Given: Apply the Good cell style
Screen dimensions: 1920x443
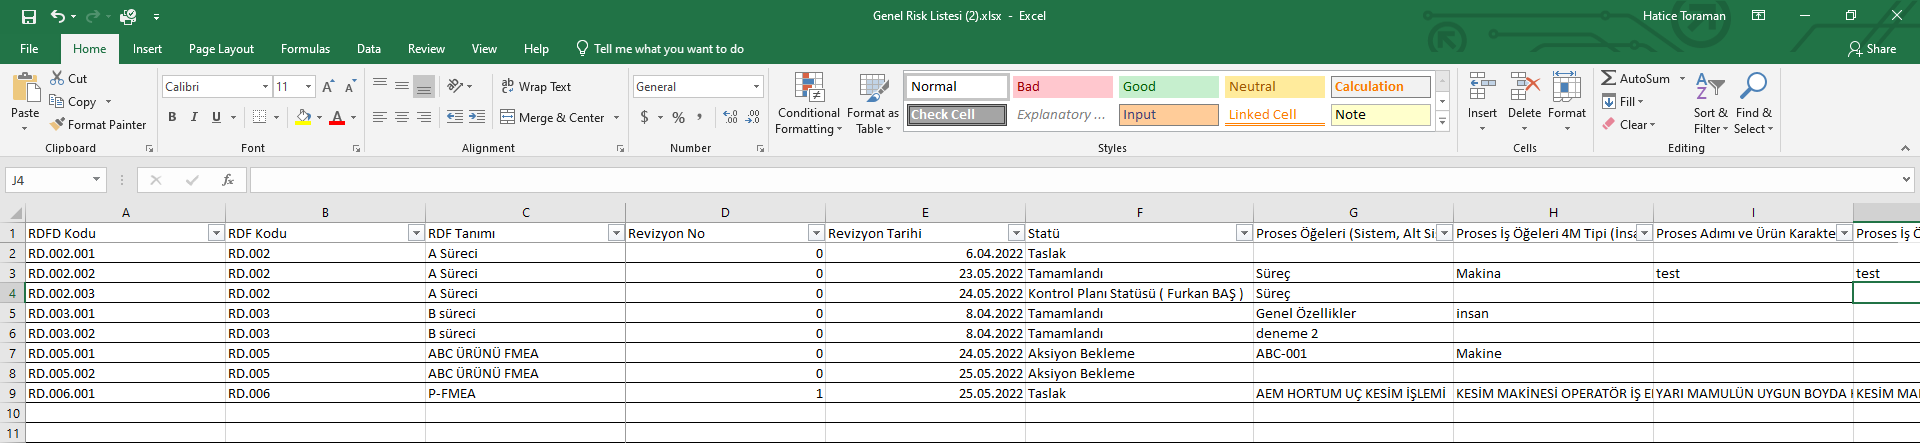Looking at the screenshot, I should [1168, 87].
